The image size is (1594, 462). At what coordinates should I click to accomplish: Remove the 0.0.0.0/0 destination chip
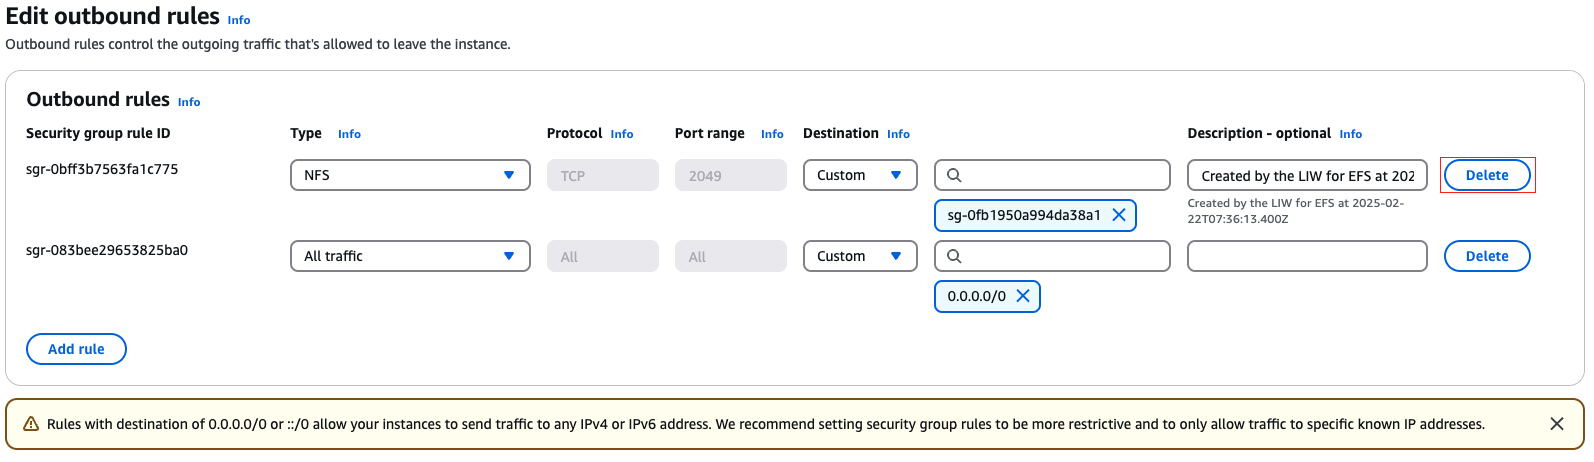point(1023,296)
